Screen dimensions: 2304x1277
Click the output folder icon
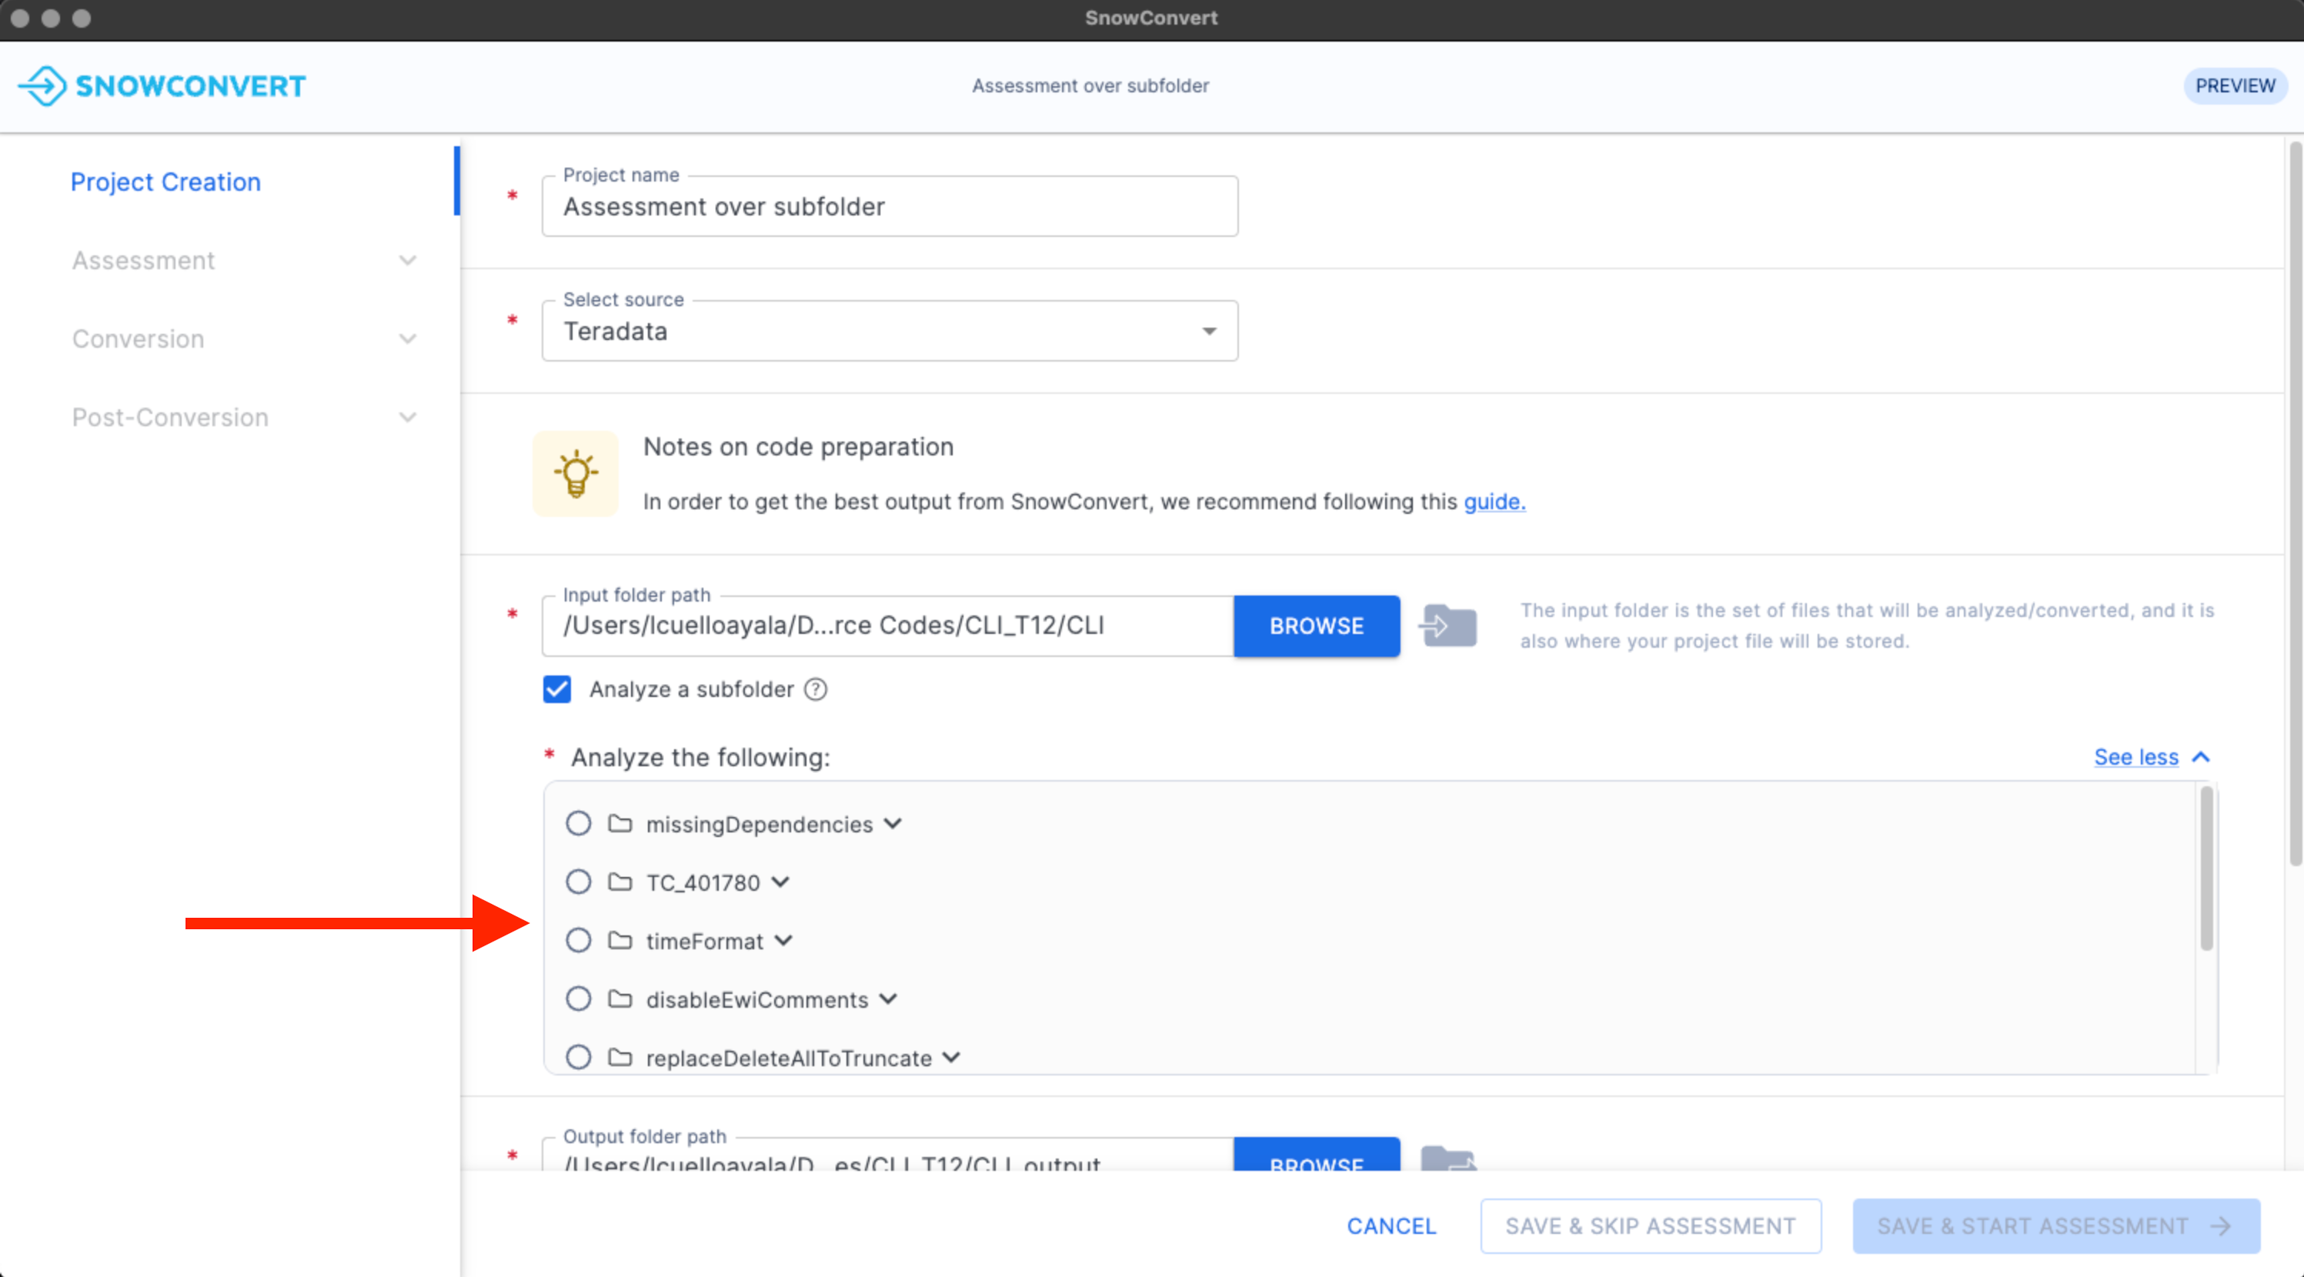click(1447, 1160)
